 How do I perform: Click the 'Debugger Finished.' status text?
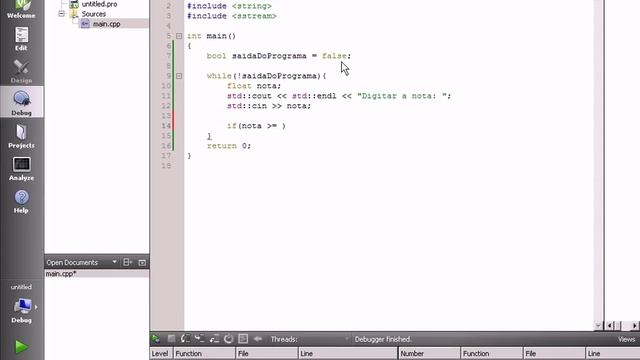point(383,339)
